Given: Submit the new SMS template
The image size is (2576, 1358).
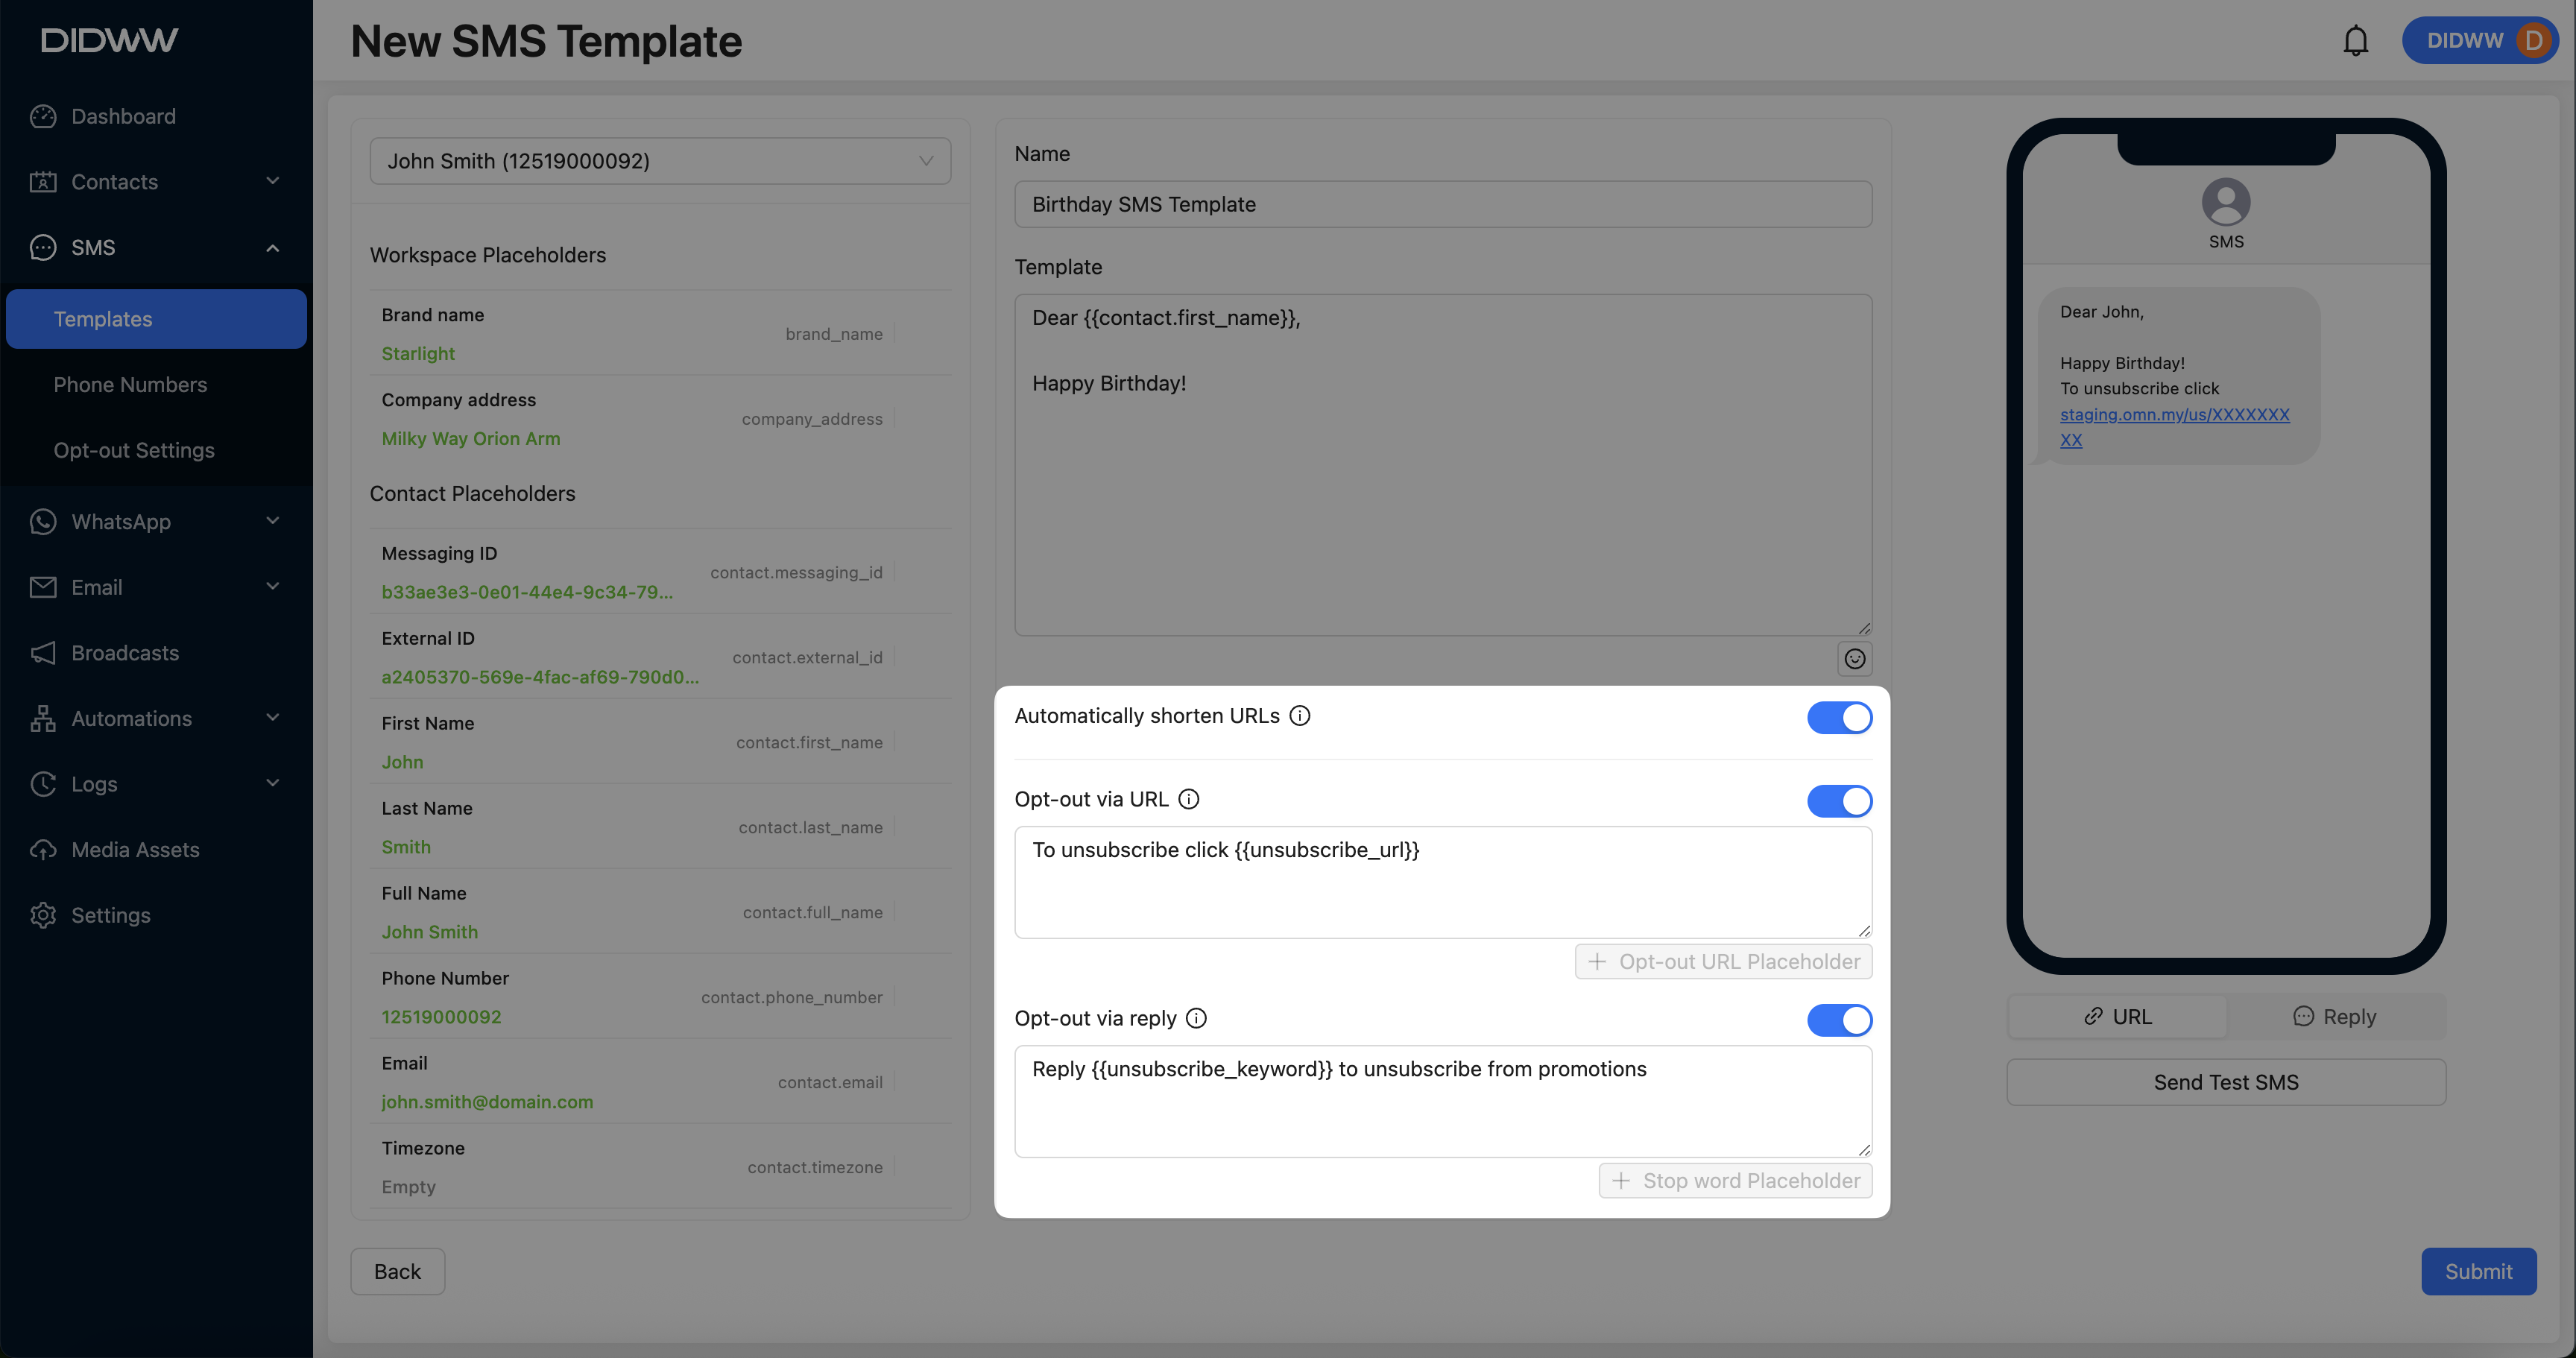Looking at the screenshot, I should 2477,1271.
